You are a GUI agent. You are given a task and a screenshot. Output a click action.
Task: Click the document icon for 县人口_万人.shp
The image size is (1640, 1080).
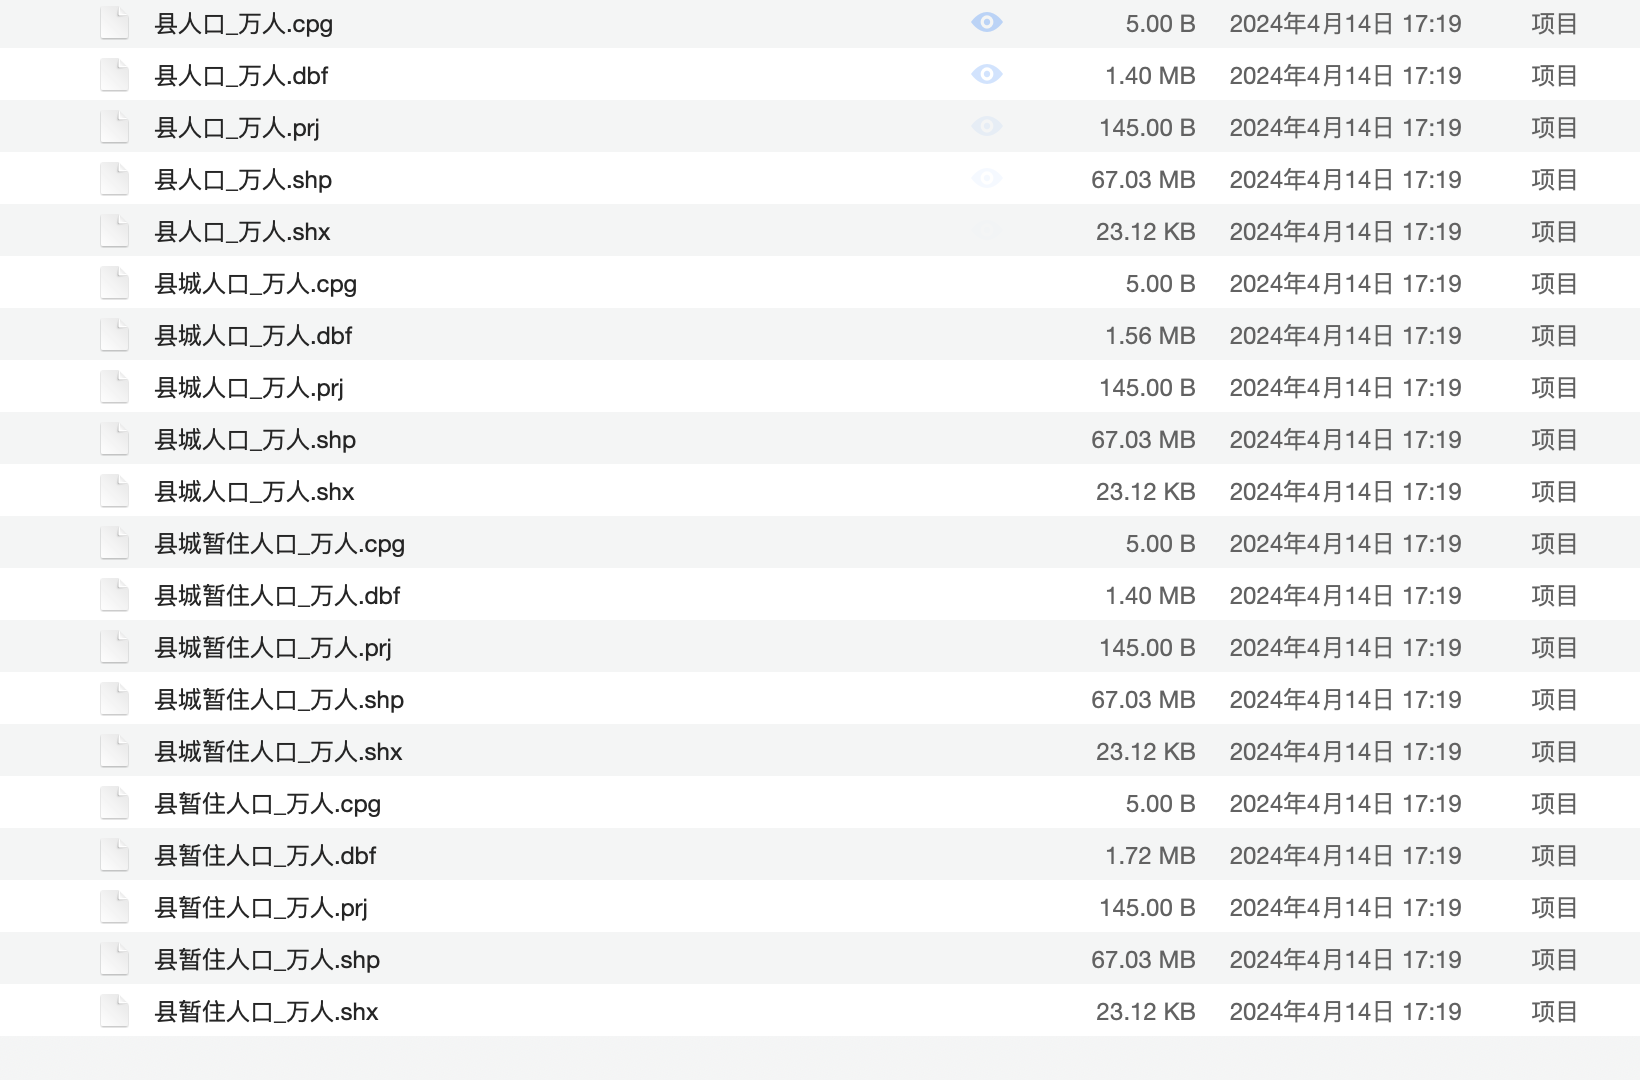pos(115,179)
